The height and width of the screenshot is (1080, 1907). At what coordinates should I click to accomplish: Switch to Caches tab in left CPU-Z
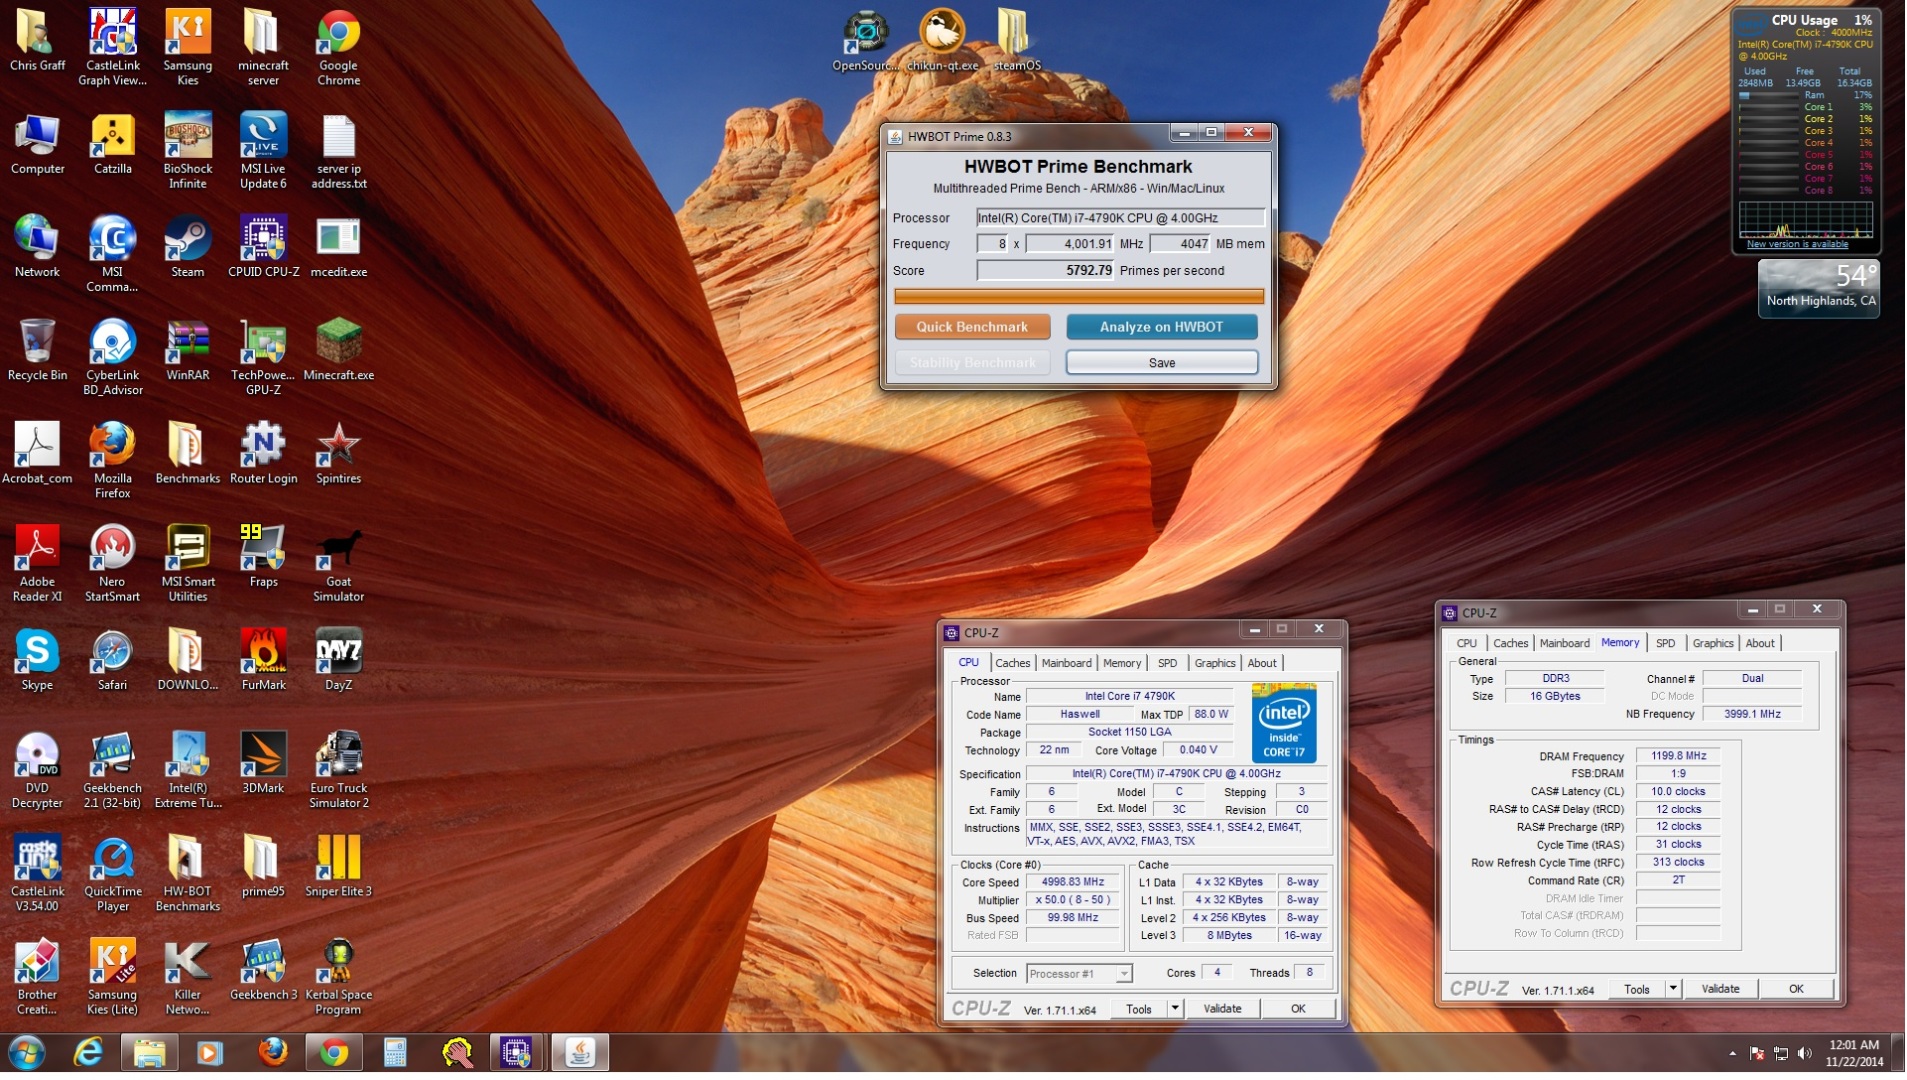(1012, 664)
